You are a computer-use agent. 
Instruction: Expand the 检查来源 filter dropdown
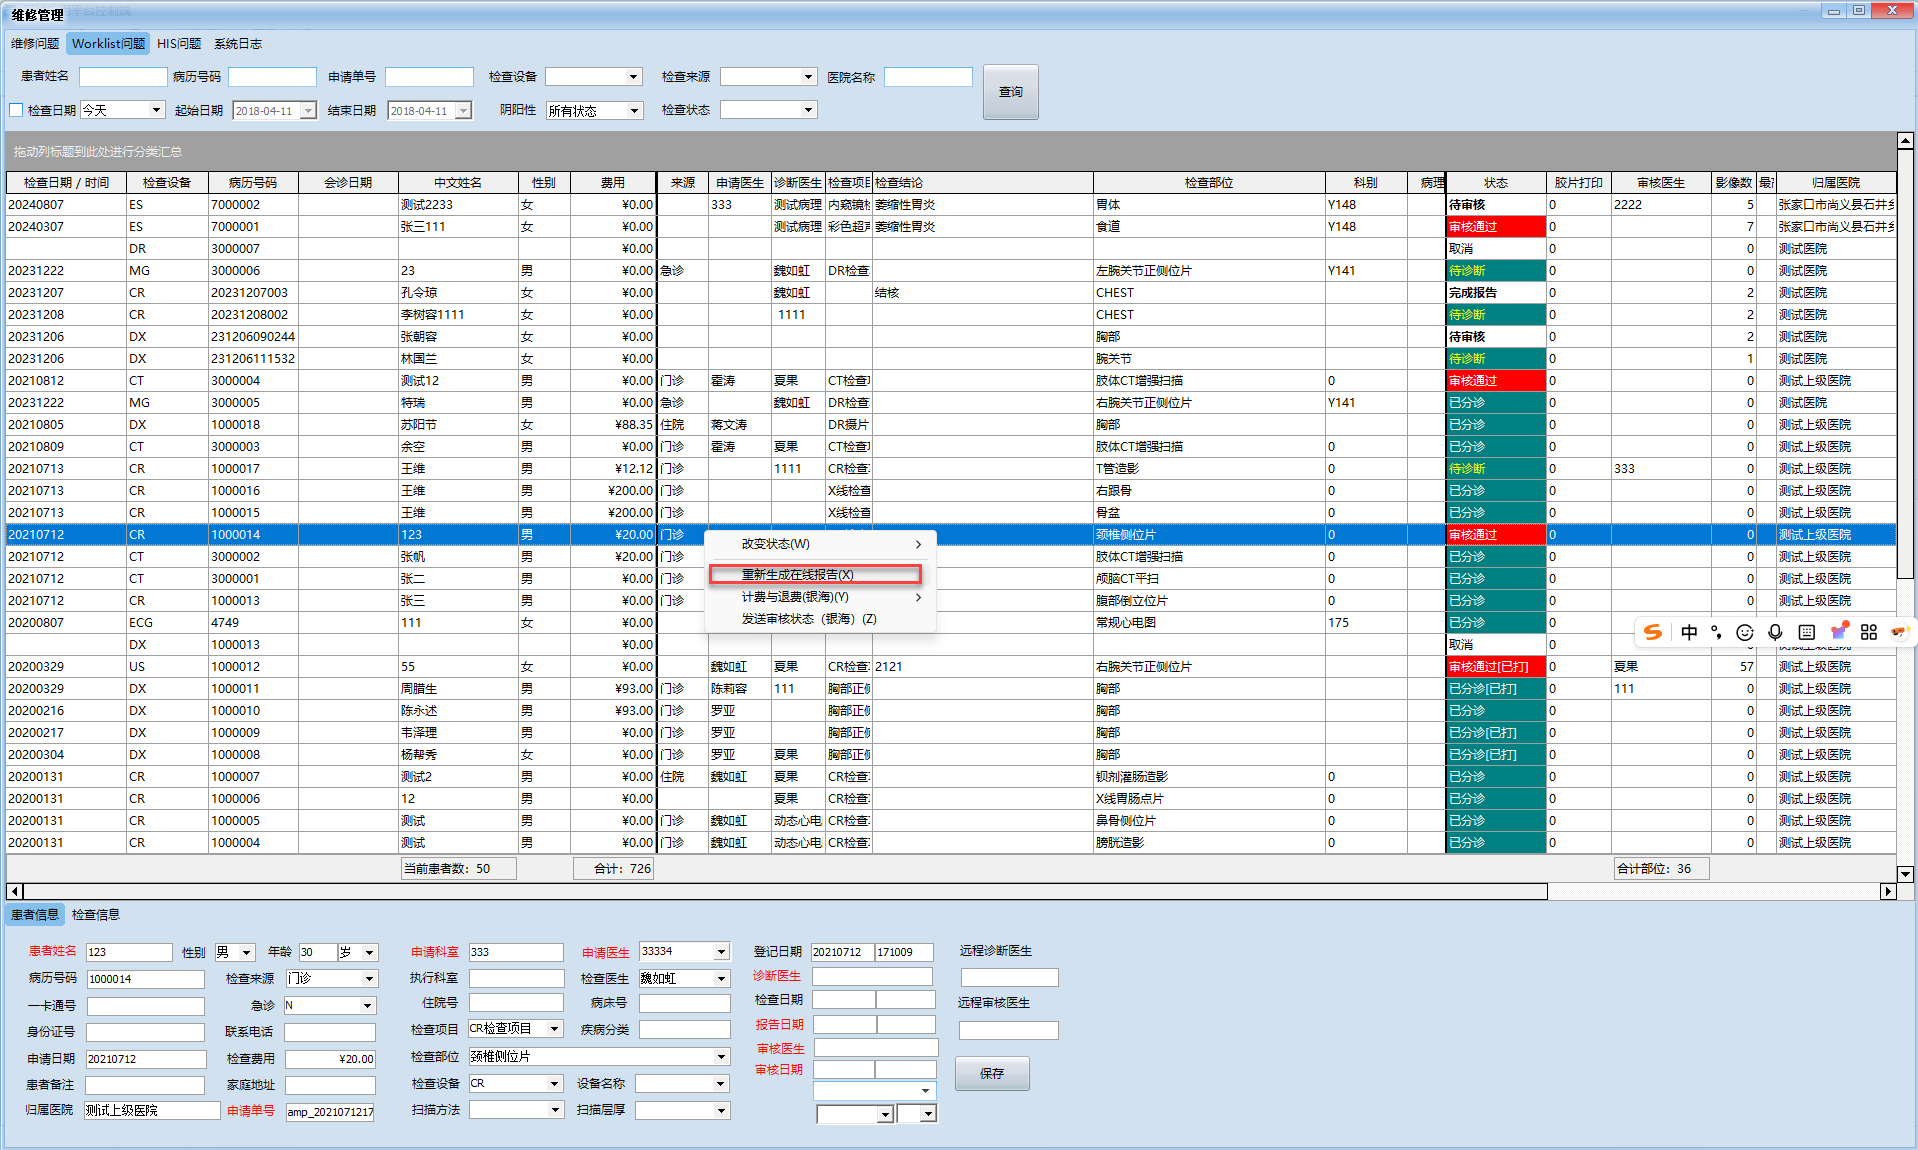click(808, 77)
